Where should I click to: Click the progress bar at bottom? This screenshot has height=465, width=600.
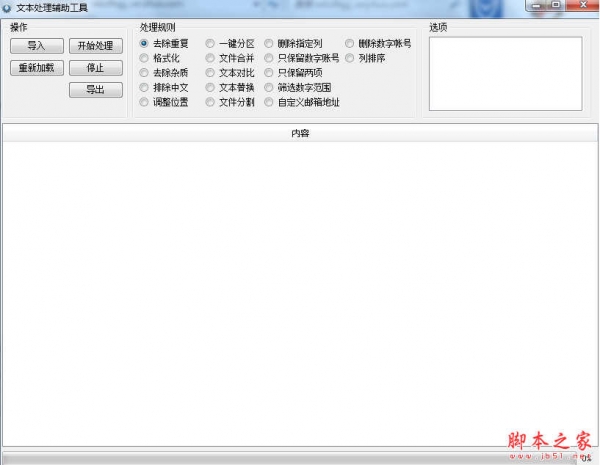[x=290, y=458]
